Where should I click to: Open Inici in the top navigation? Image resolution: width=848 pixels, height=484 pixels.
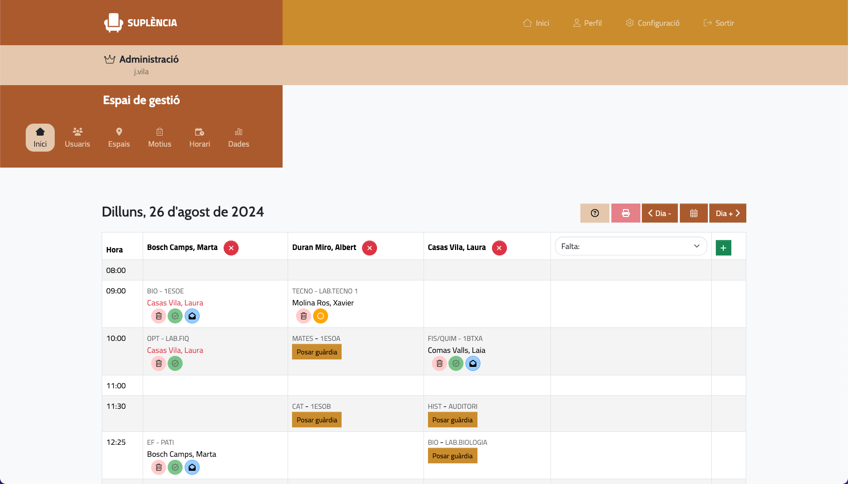pos(536,23)
